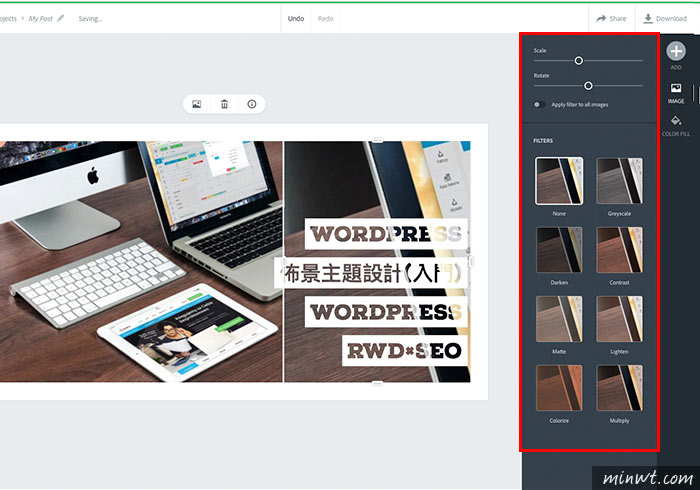Viewport: 700px width, 490px height.
Task: Open the info icon above canvas
Action: point(252,104)
